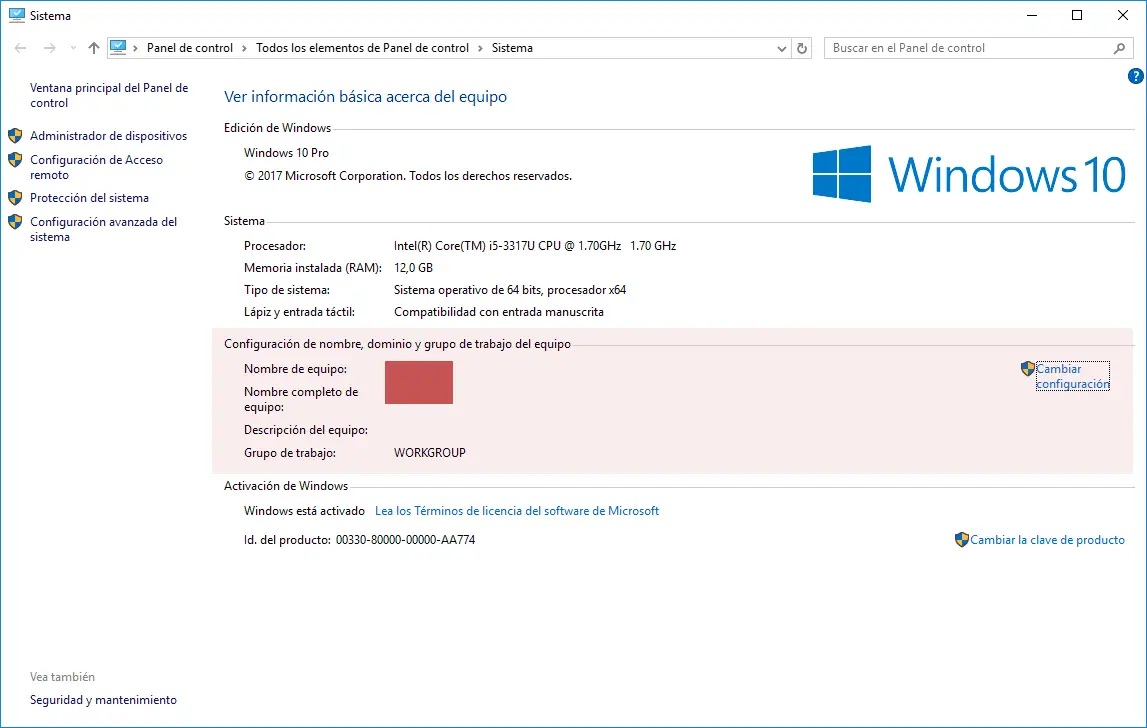The image size is (1147, 728).
Task: Click the computer icon in address bar
Action: click(118, 48)
